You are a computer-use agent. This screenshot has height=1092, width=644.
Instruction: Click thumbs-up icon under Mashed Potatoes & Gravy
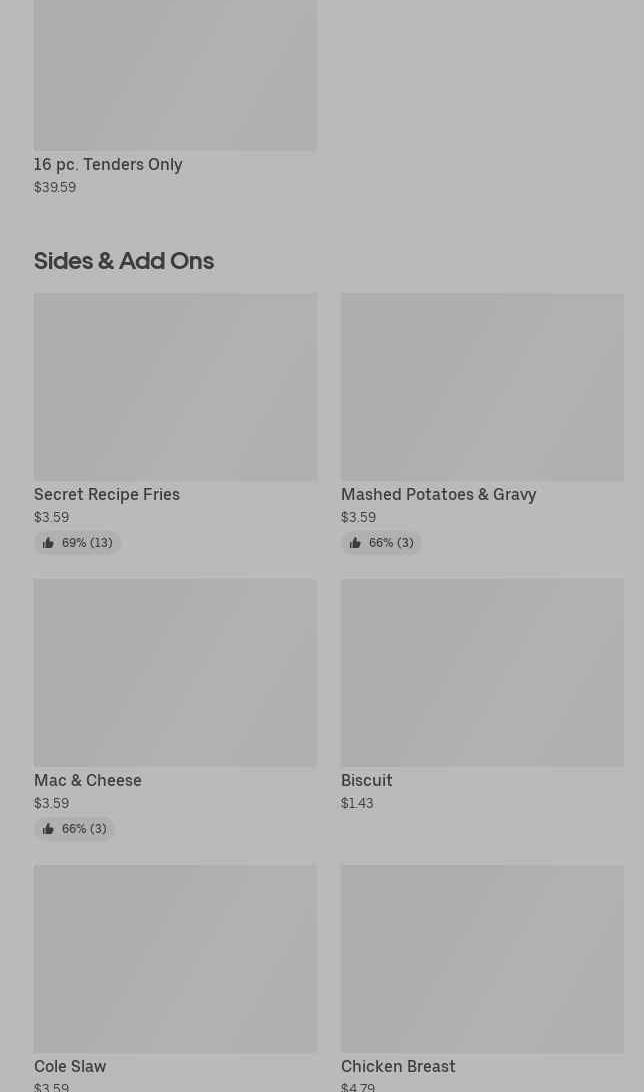(355, 543)
